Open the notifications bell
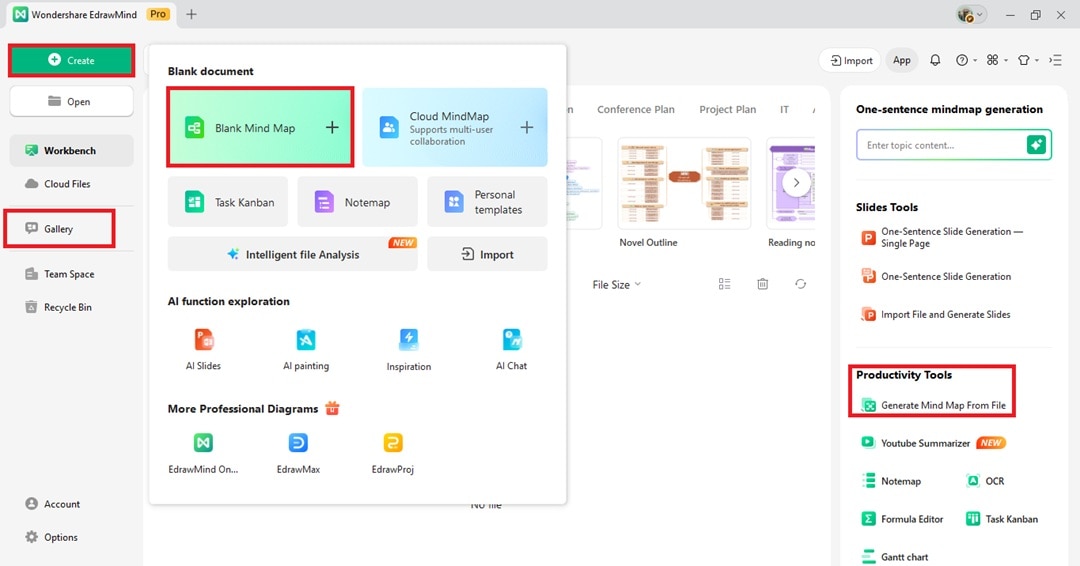1080x566 pixels. pyautogui.click(x=935, y=61)
